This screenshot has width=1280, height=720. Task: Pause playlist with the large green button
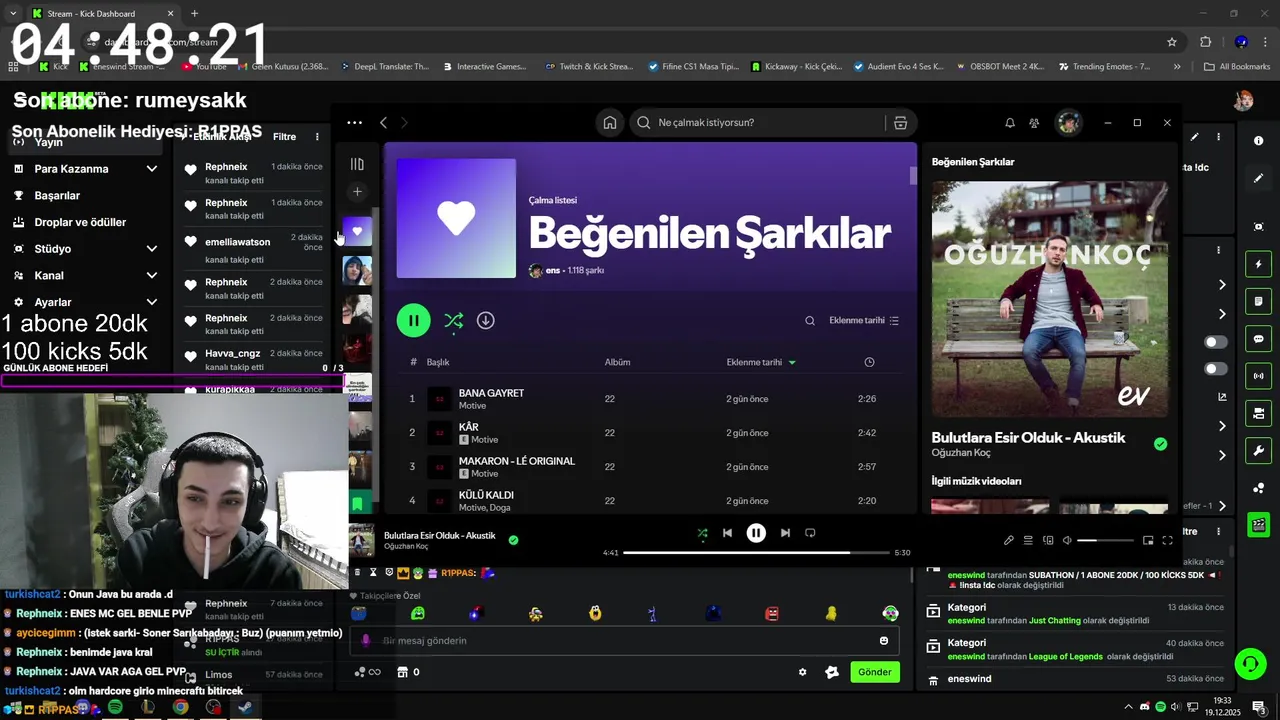tap(413, 320)
